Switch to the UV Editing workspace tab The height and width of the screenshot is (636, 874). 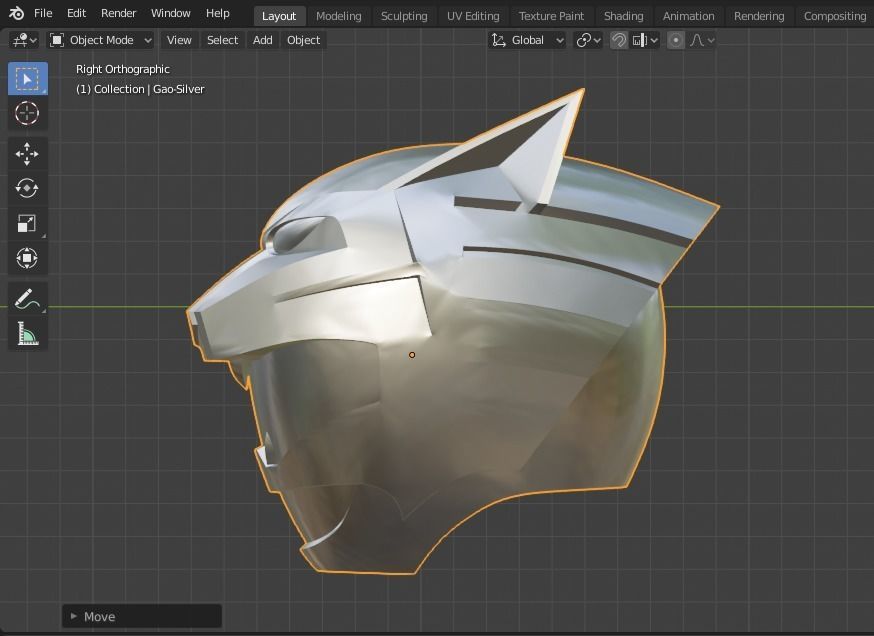pos(473,16)
